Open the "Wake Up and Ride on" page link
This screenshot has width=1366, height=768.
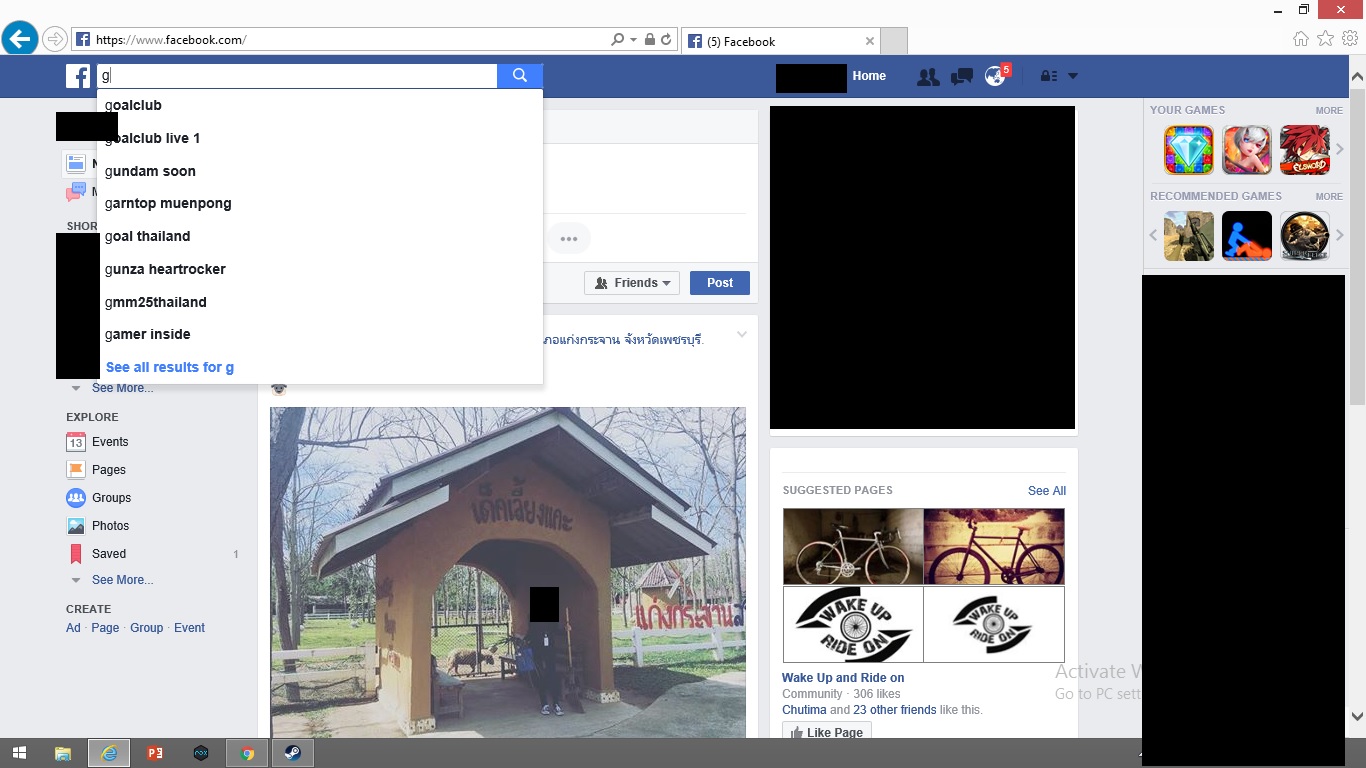(x=843, y=678)
